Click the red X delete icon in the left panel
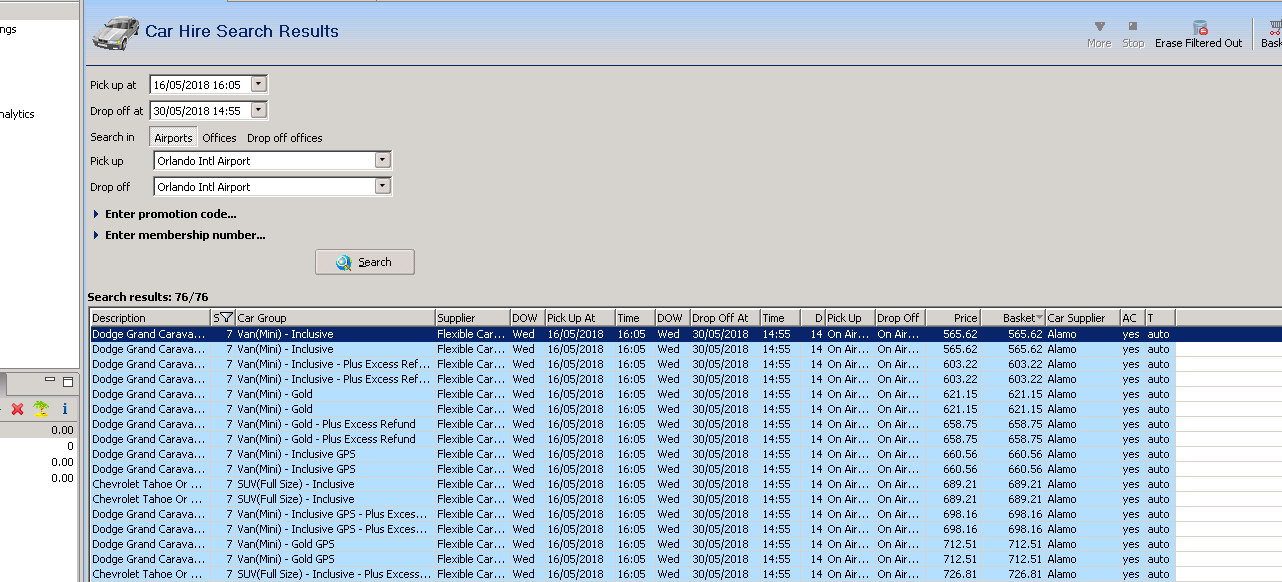1282x582 pixels. (17, 409)
